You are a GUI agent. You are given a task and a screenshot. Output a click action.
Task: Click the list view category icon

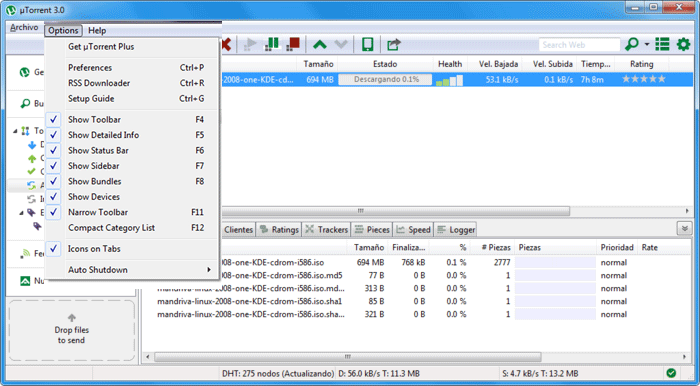coord(662,44)
